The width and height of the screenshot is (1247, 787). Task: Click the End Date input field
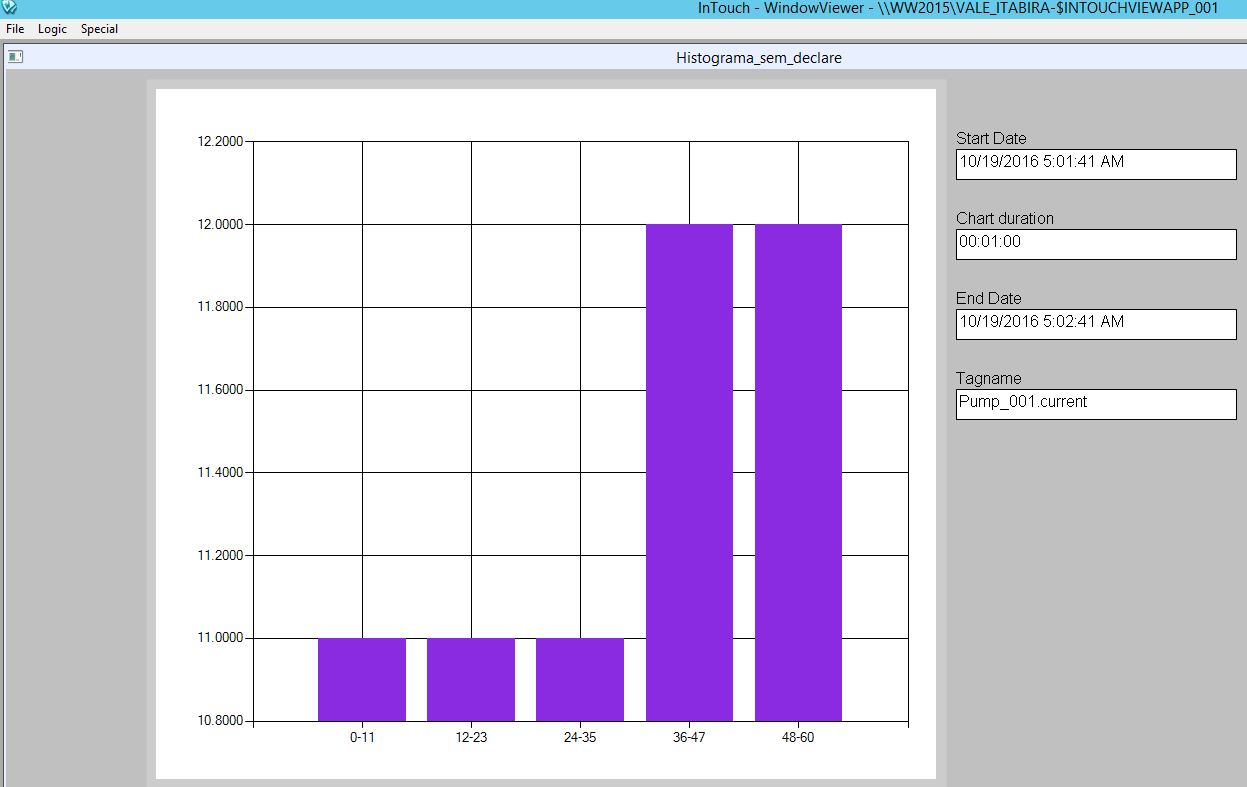click(x=1095, y=323)
